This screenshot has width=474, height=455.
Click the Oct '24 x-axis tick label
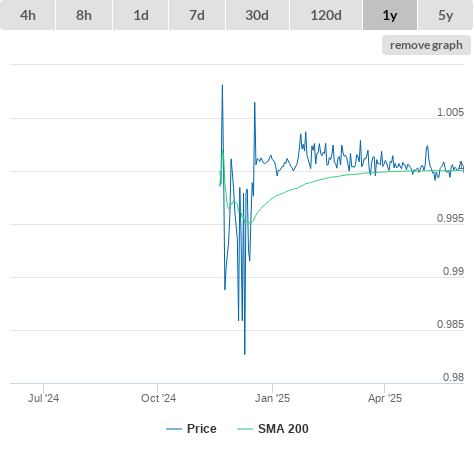click(x=158, y=398)
